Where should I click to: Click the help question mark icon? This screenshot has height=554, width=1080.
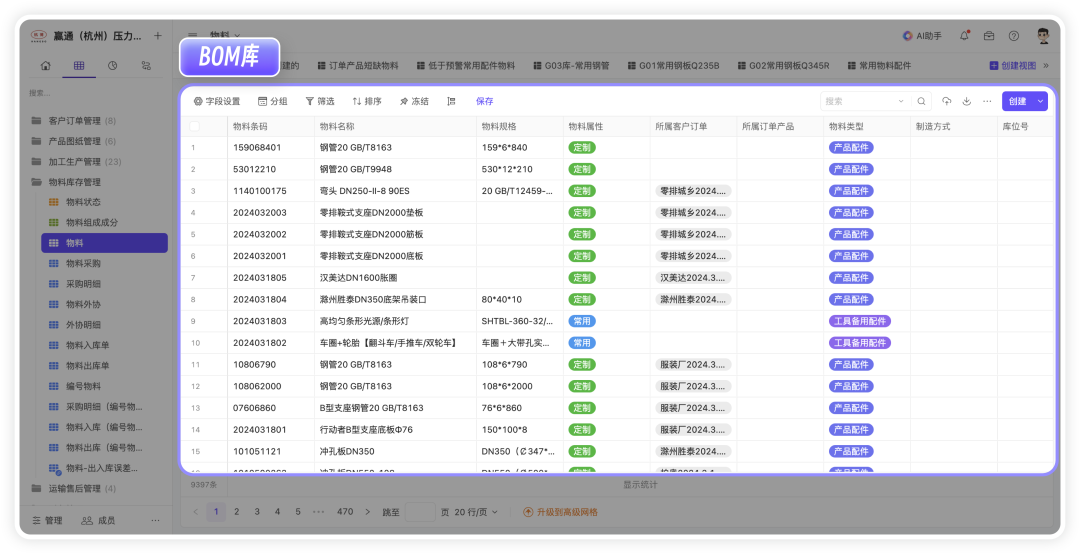(1013, 36)
